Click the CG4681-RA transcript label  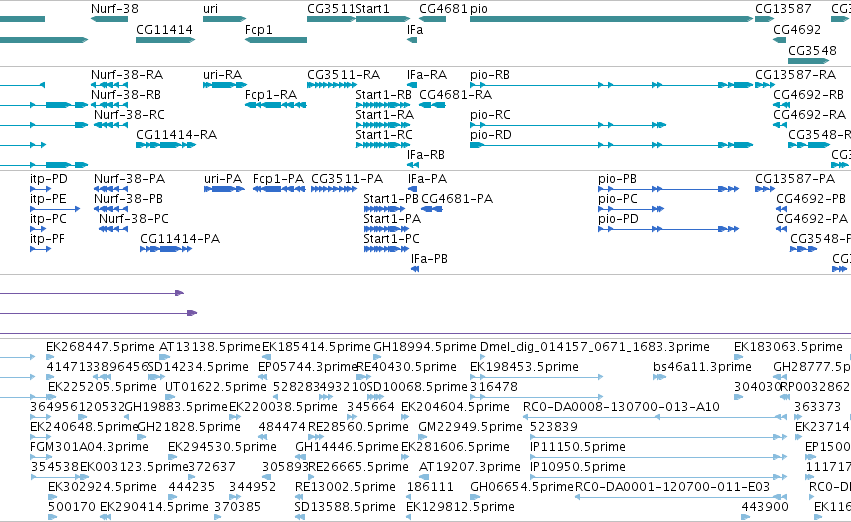(x=455, y=94)
